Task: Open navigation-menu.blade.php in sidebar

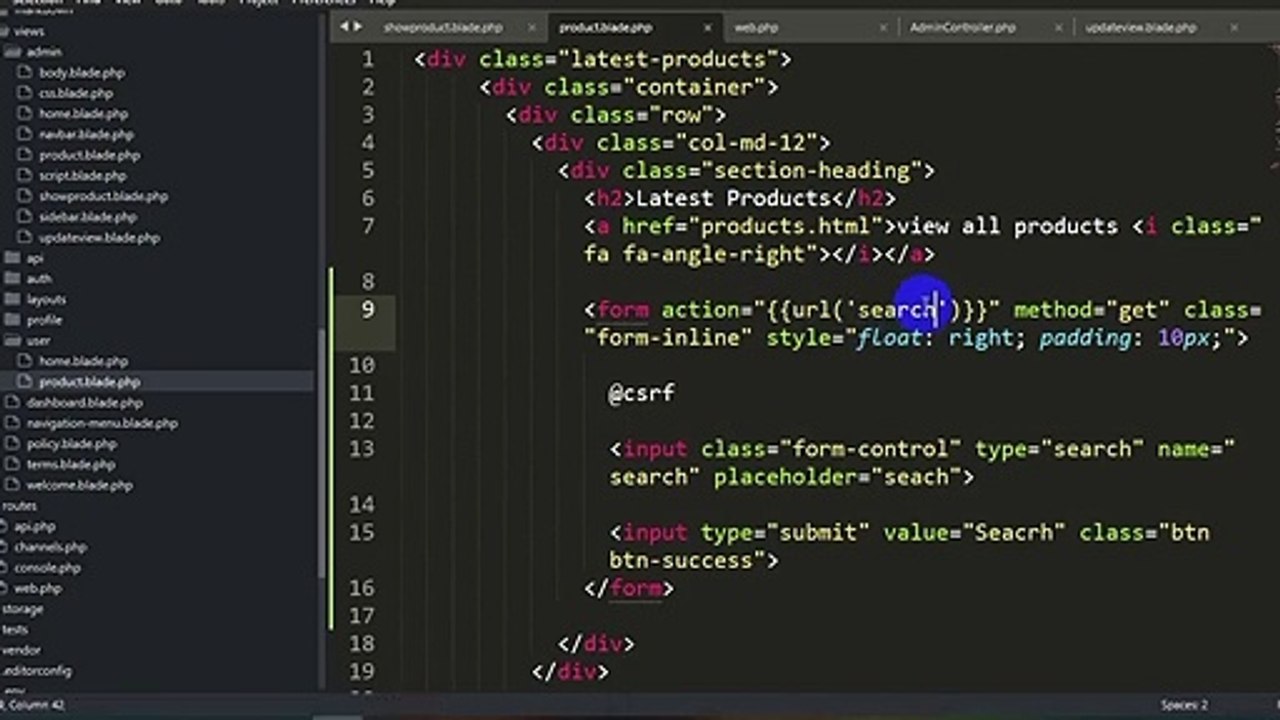Action: [x=102, y=423]
